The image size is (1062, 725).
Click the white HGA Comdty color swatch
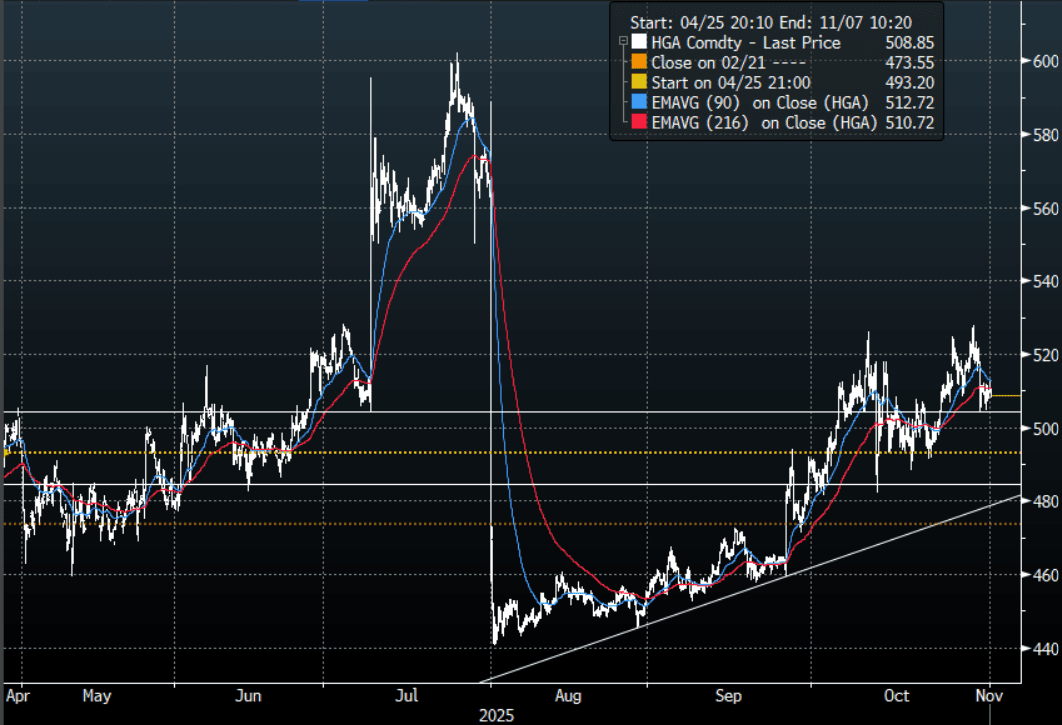[x=639, y=43]
